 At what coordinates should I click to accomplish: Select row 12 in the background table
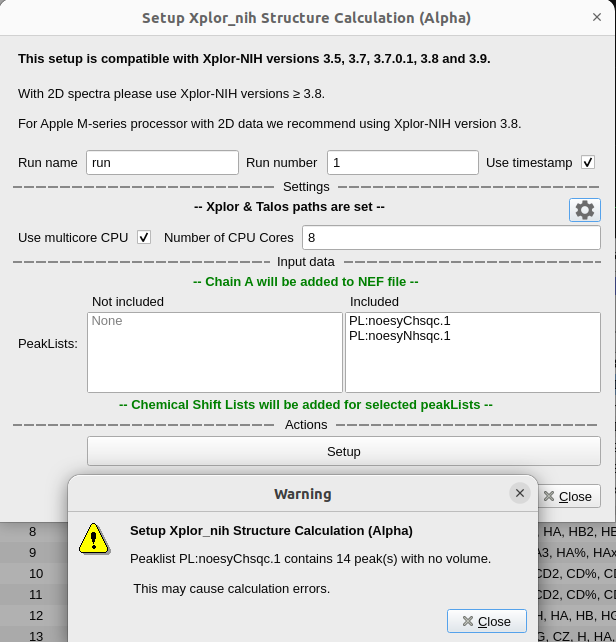(x=36, y=615)
